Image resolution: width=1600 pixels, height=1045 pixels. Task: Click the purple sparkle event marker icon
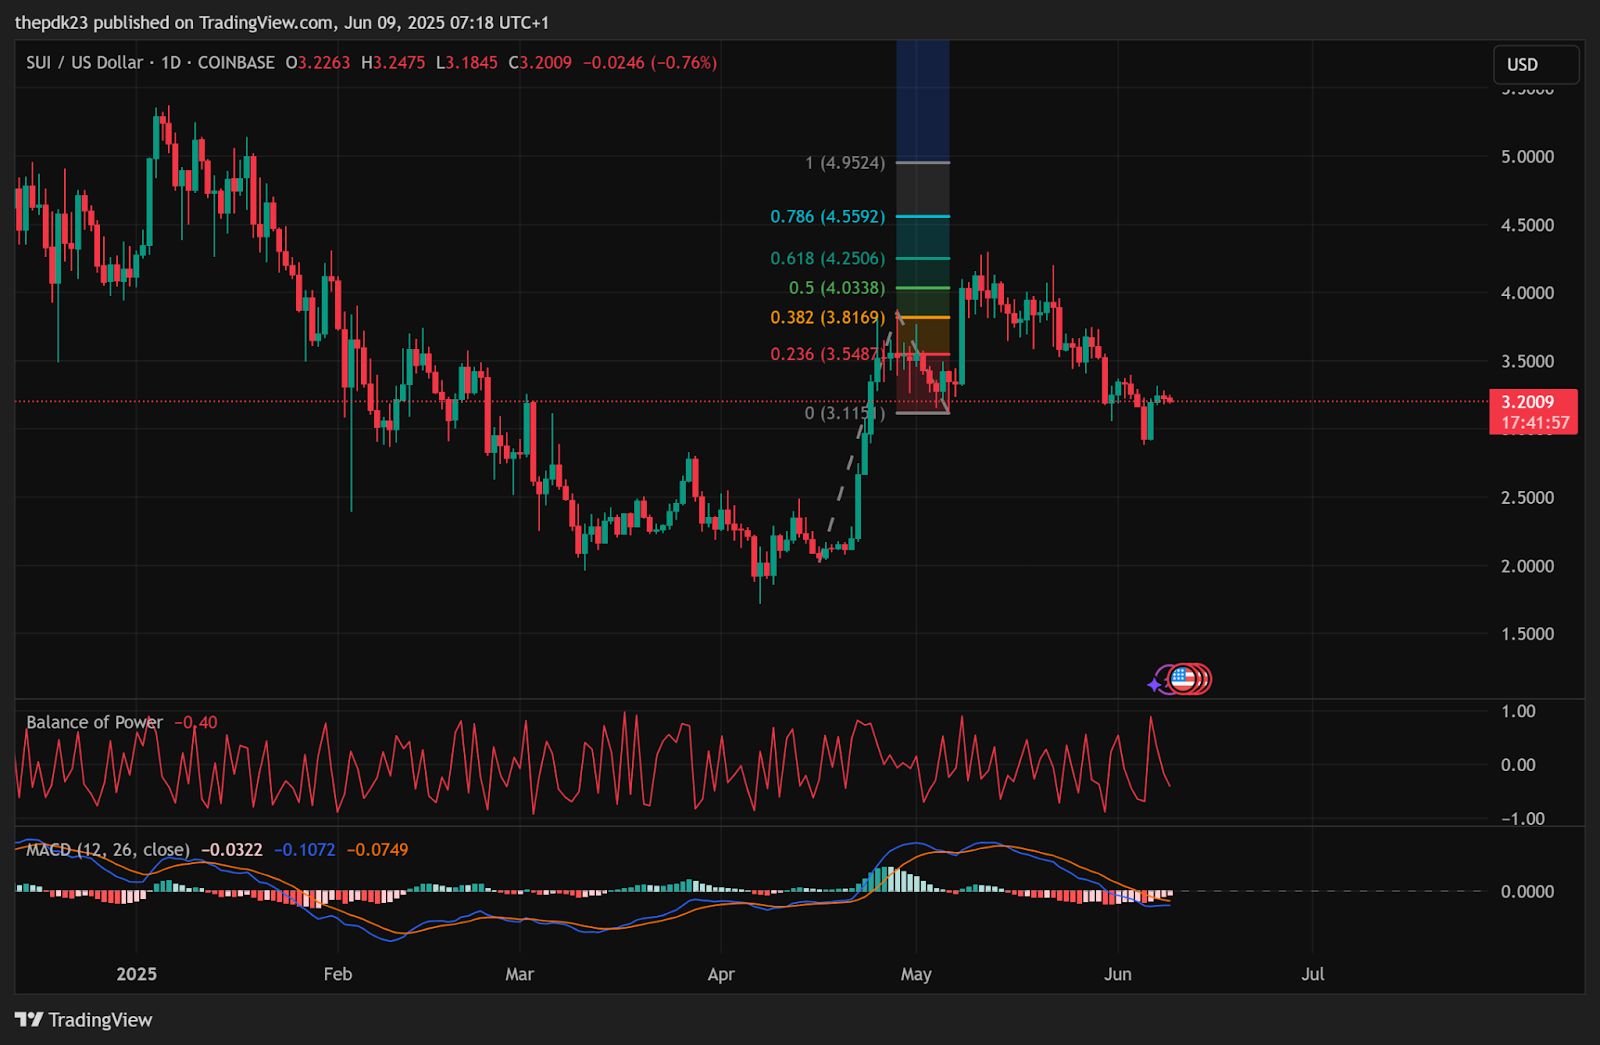1154,685
